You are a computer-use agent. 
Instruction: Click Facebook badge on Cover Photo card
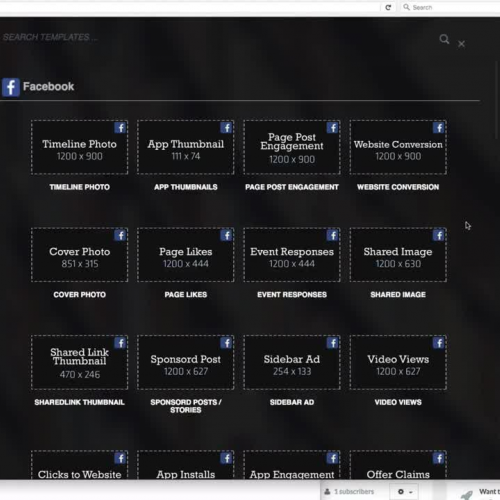tap(120, 235)
